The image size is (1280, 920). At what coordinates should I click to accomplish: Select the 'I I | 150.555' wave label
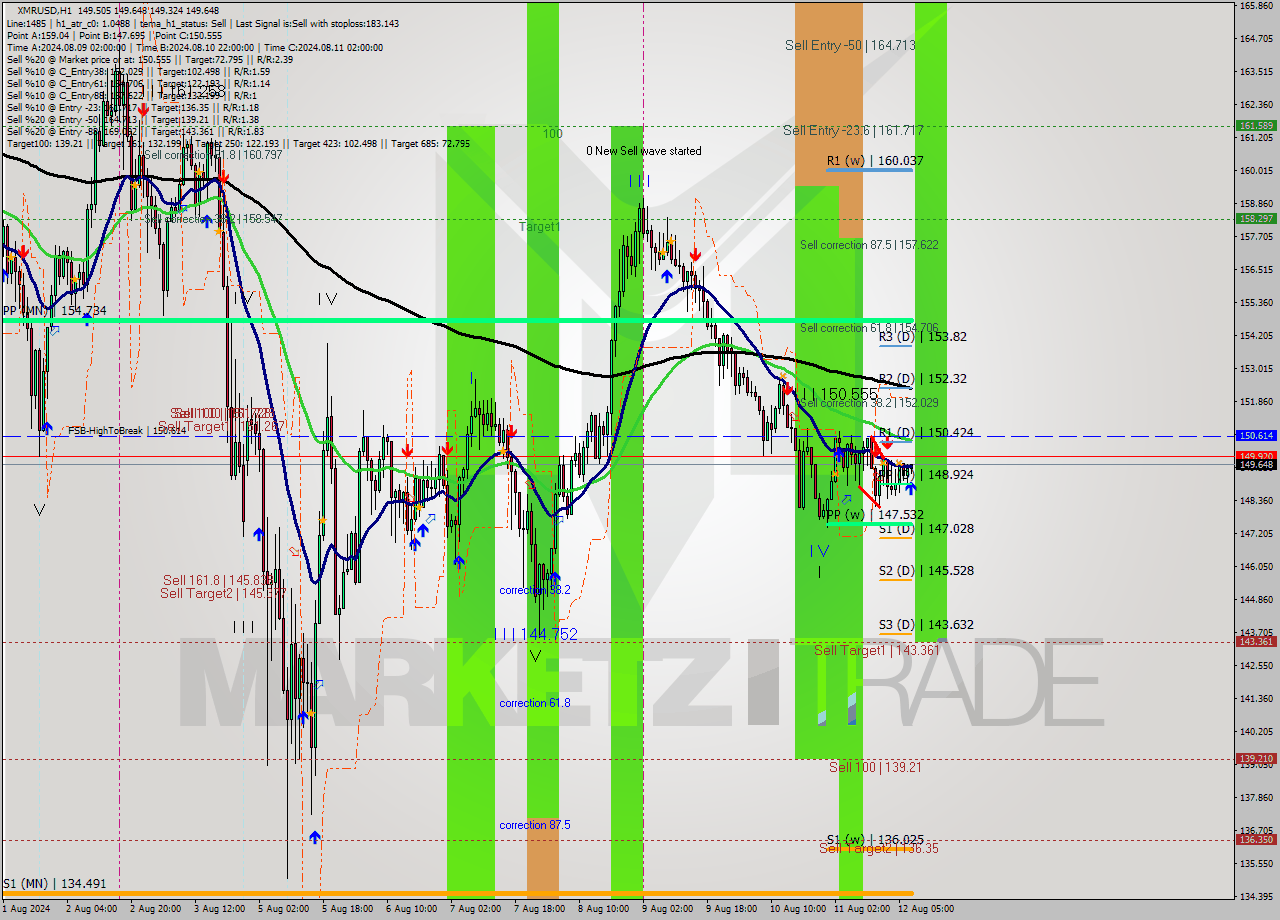coord(839,394)
